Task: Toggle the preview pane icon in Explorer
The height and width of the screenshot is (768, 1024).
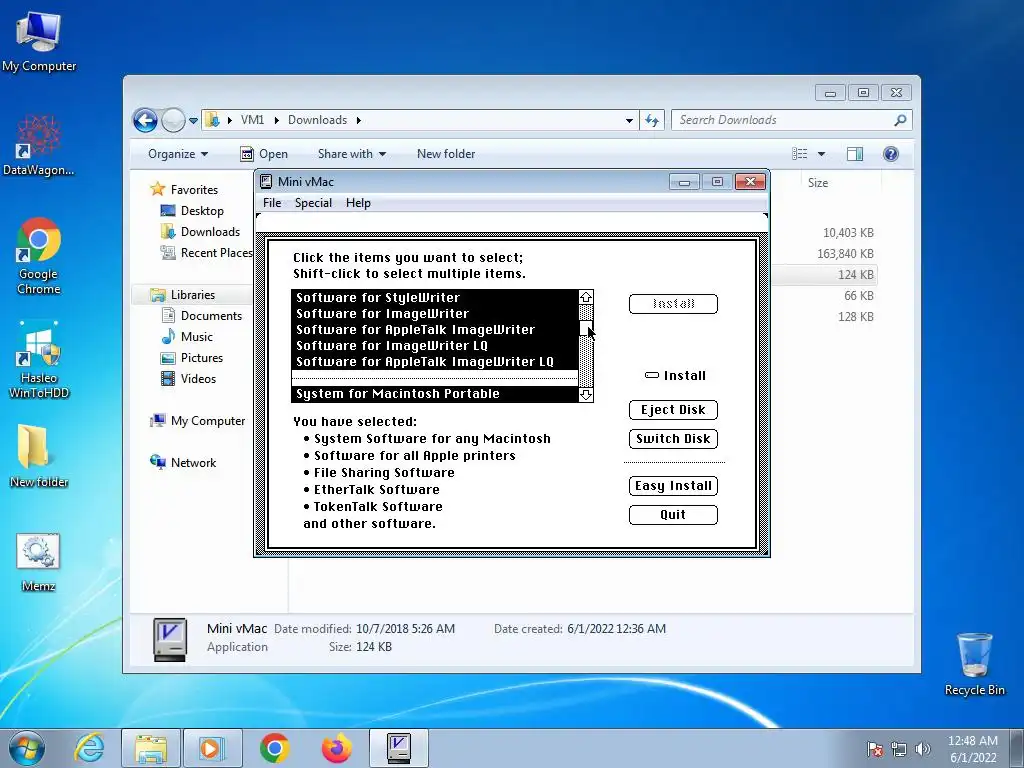Action: (855, 154)
